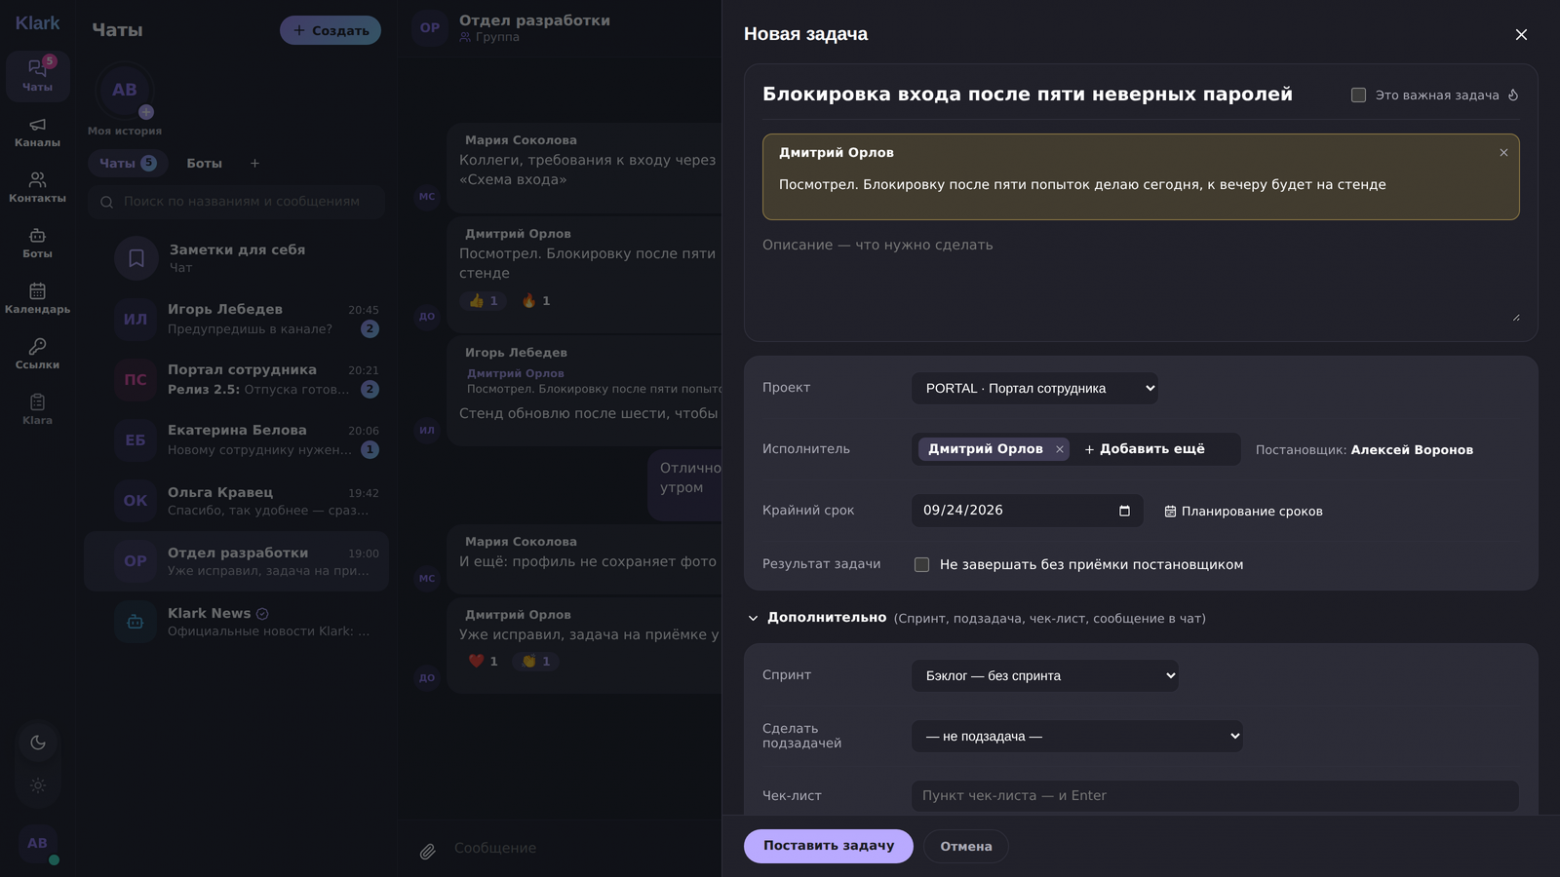Mark this as an important task
Viewport: 1560px width, 877px height.
[x=1358, y=95]
